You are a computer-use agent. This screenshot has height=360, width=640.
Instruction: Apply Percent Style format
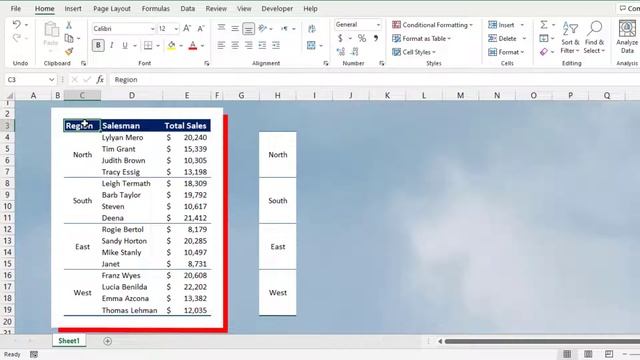click(362, 38)
